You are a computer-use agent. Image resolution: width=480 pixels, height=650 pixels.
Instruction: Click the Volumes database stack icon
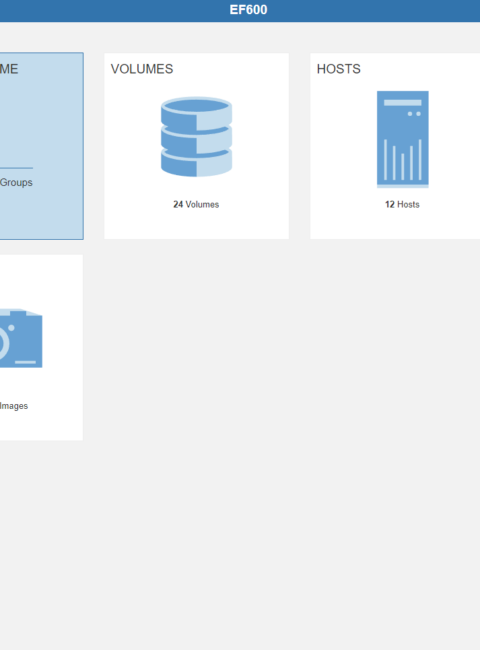[x=196, y=137]
